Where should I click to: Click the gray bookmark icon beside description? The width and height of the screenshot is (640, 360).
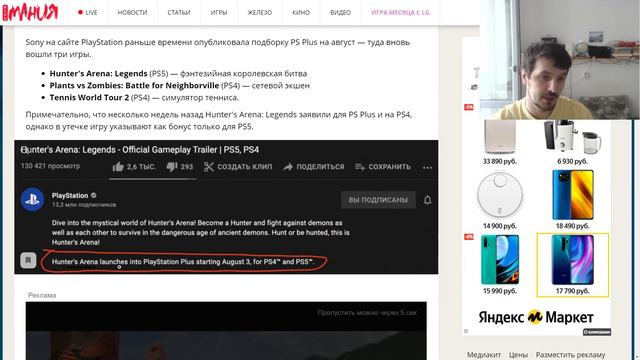(28, 260)
